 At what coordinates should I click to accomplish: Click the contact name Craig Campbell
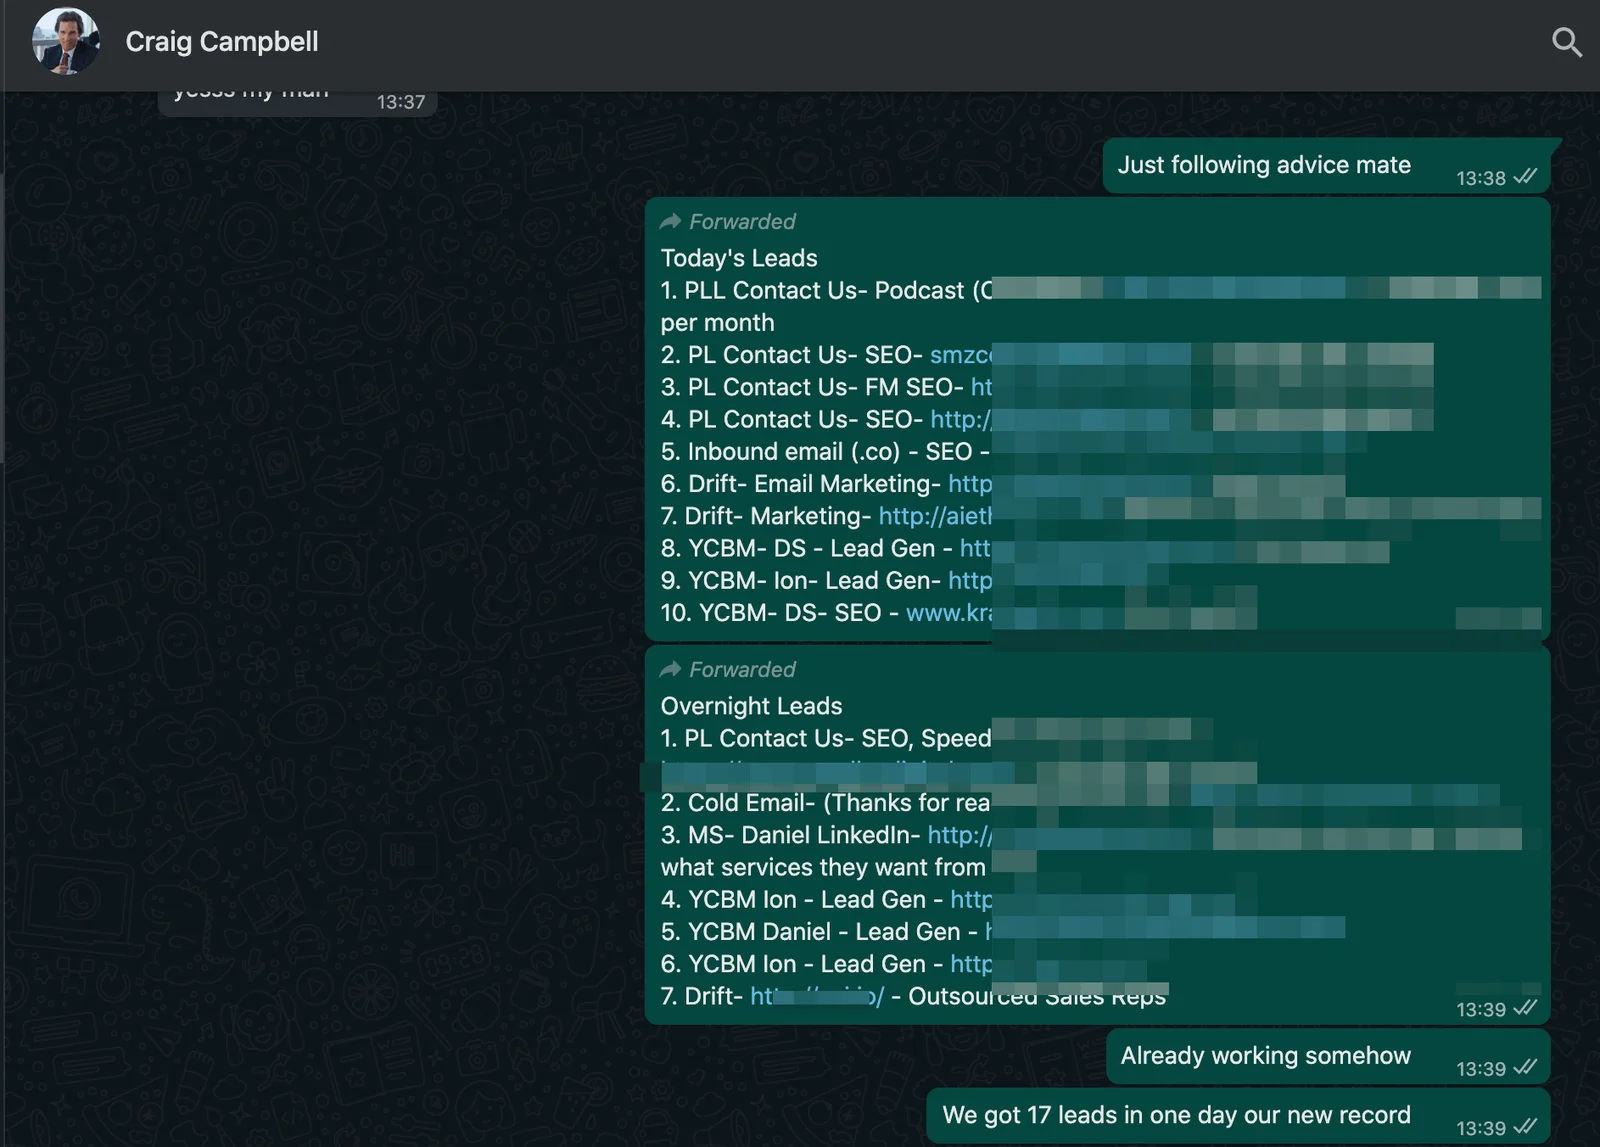pos(222,42)
